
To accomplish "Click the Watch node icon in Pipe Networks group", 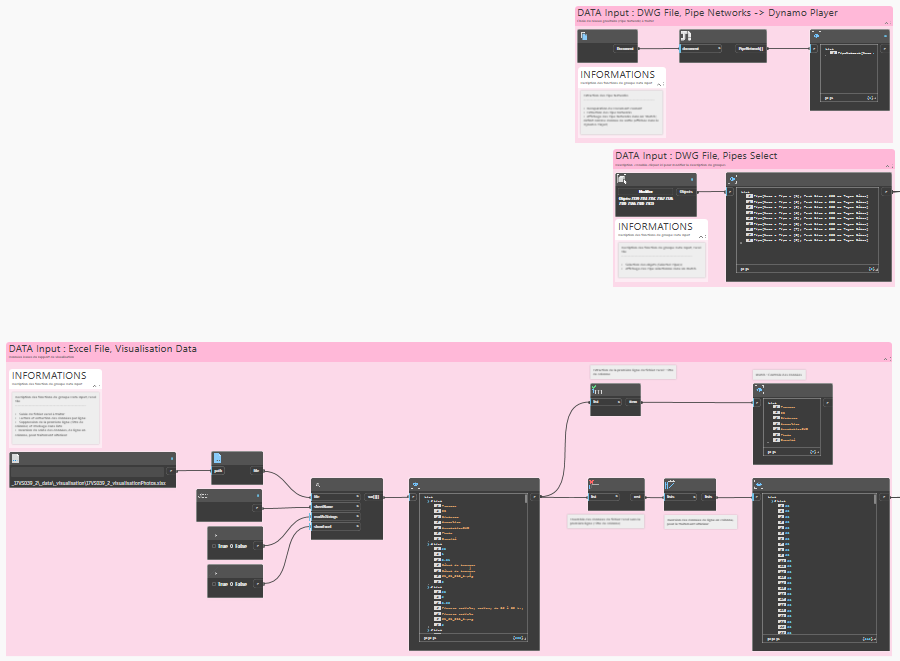I will (x=817, y=36).
